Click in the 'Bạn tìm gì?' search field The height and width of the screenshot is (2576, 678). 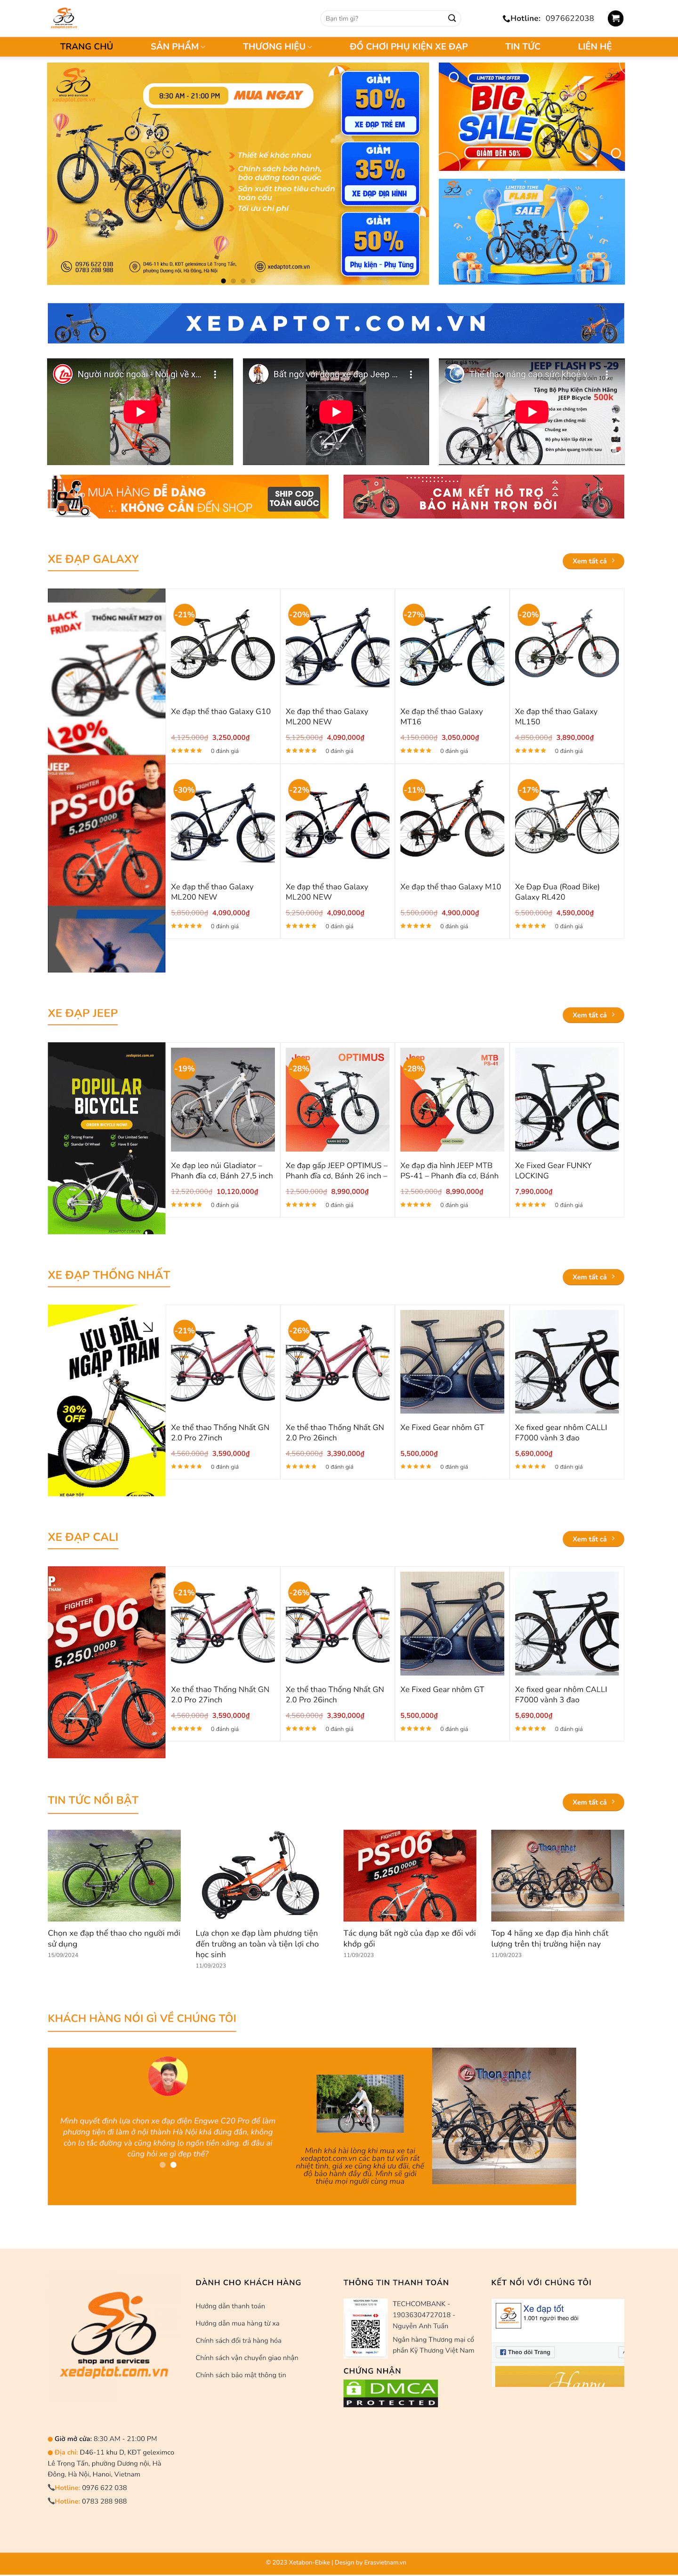(382, 18)
